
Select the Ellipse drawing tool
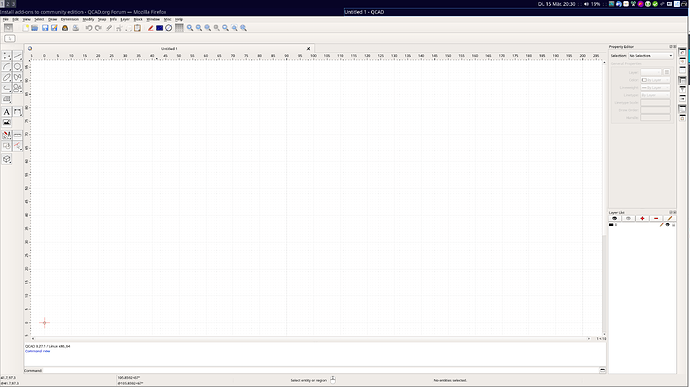pos(7,77)
